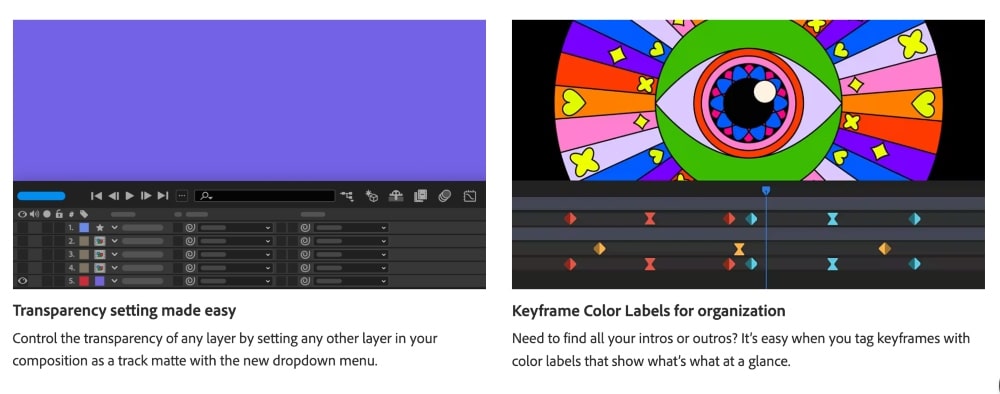Toggle visibility box of layer 4
The width and height of the screenshot is (1000, 394).
23,268
